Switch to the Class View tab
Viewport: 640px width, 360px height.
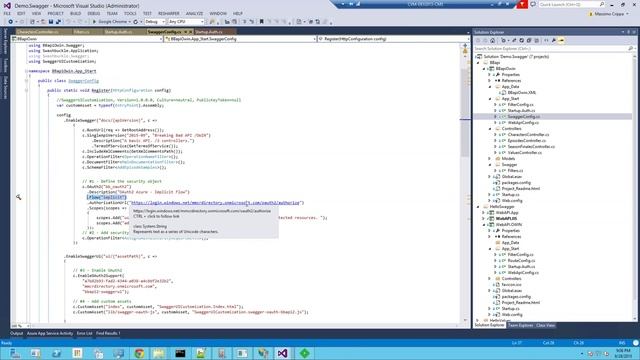pos(545,326)
